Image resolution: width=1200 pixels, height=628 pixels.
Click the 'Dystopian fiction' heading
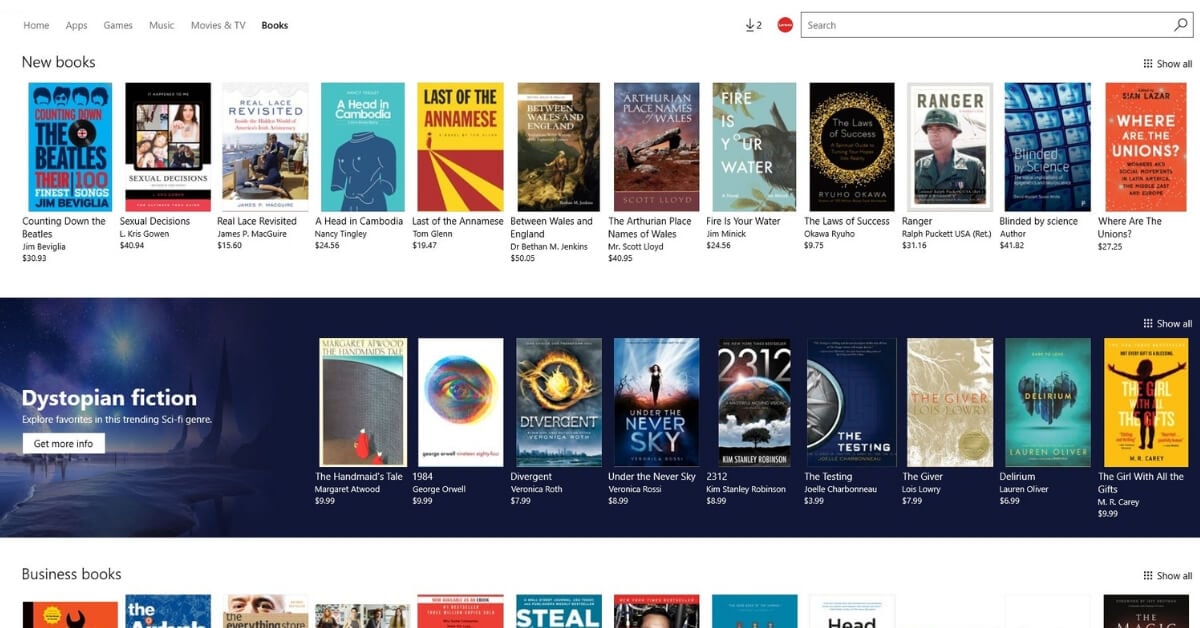tap(109, 398)
